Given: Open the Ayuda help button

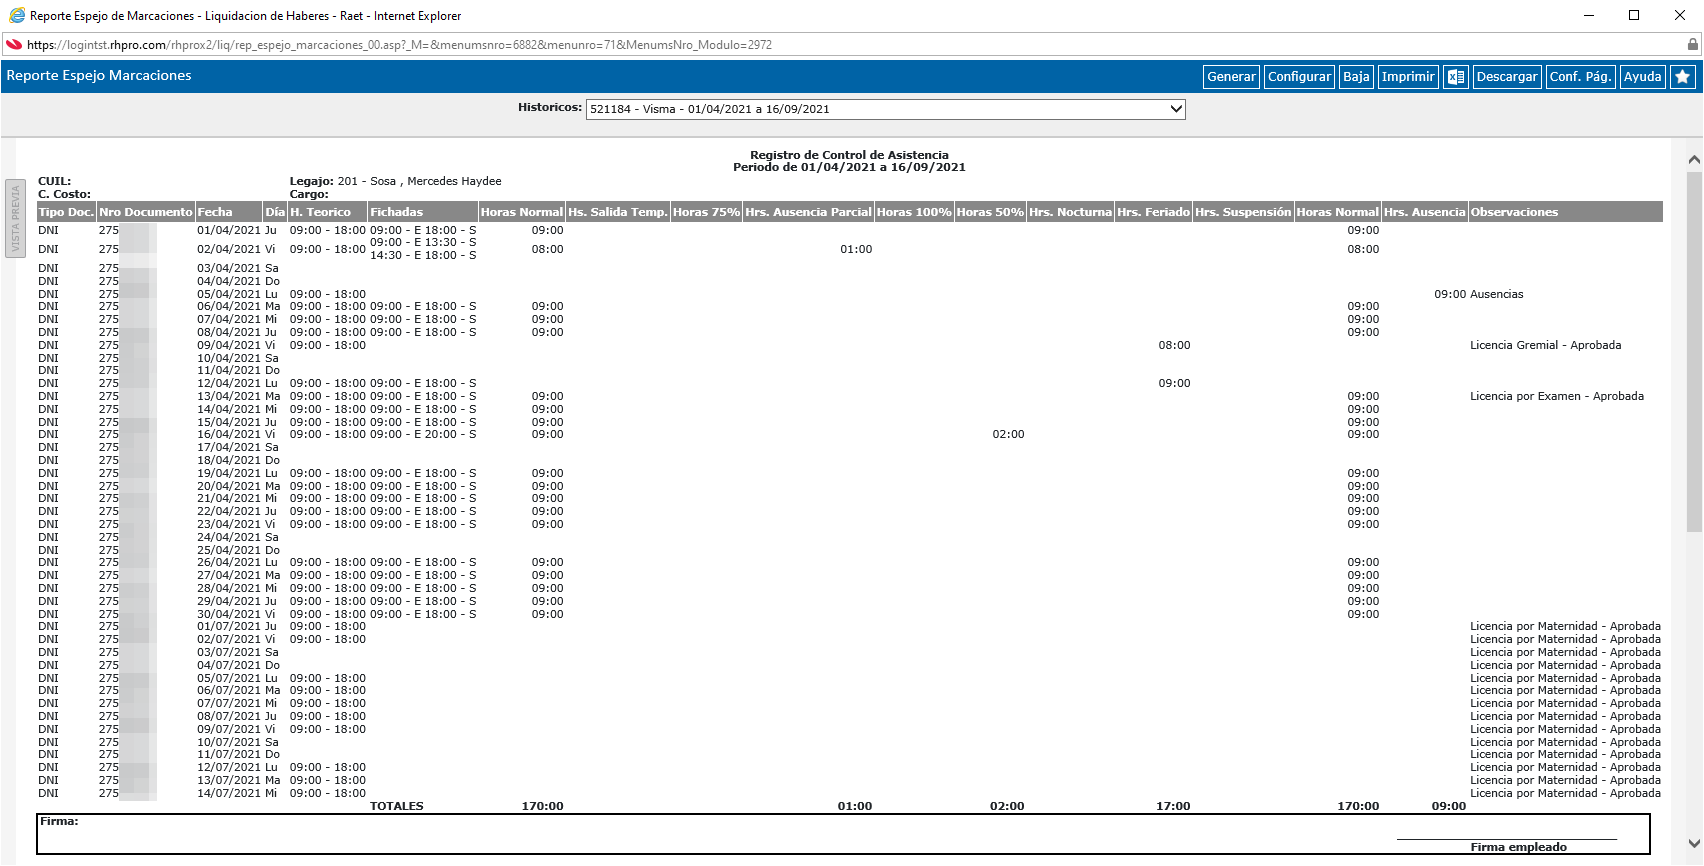Looking at the screenshot, I should tap(1642, 77).
